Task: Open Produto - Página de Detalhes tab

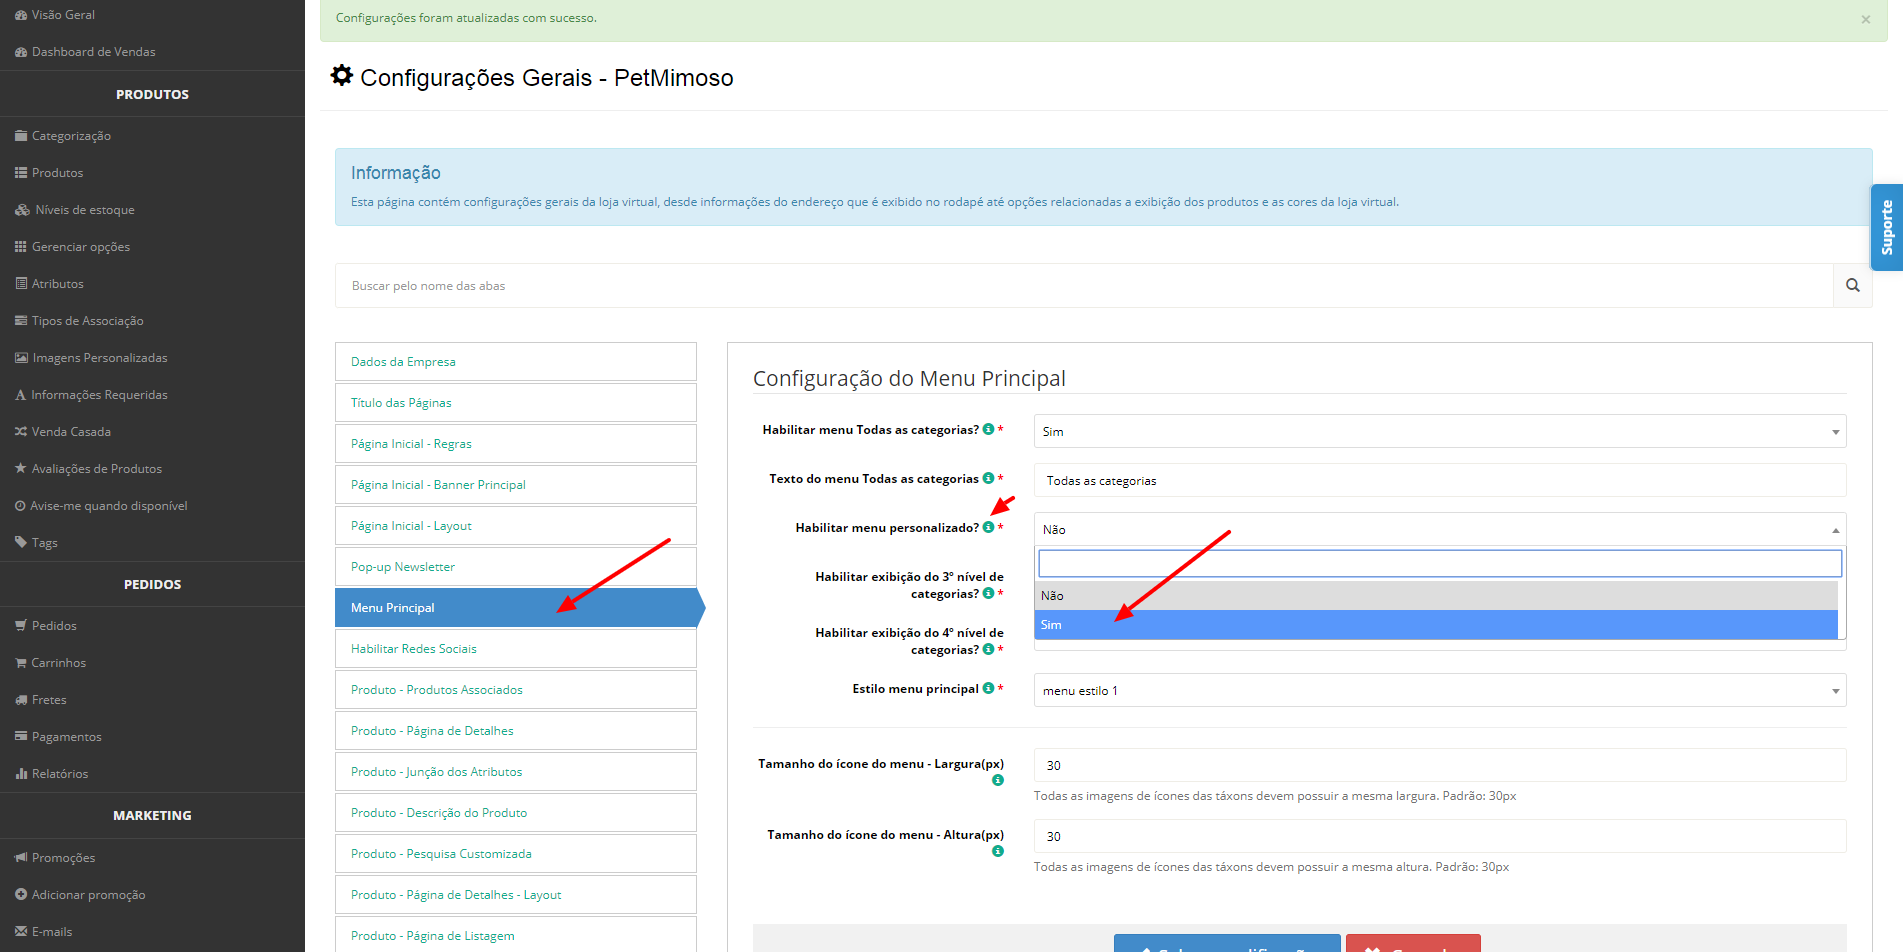Action: pyautogui.click(x=516, y=731)
